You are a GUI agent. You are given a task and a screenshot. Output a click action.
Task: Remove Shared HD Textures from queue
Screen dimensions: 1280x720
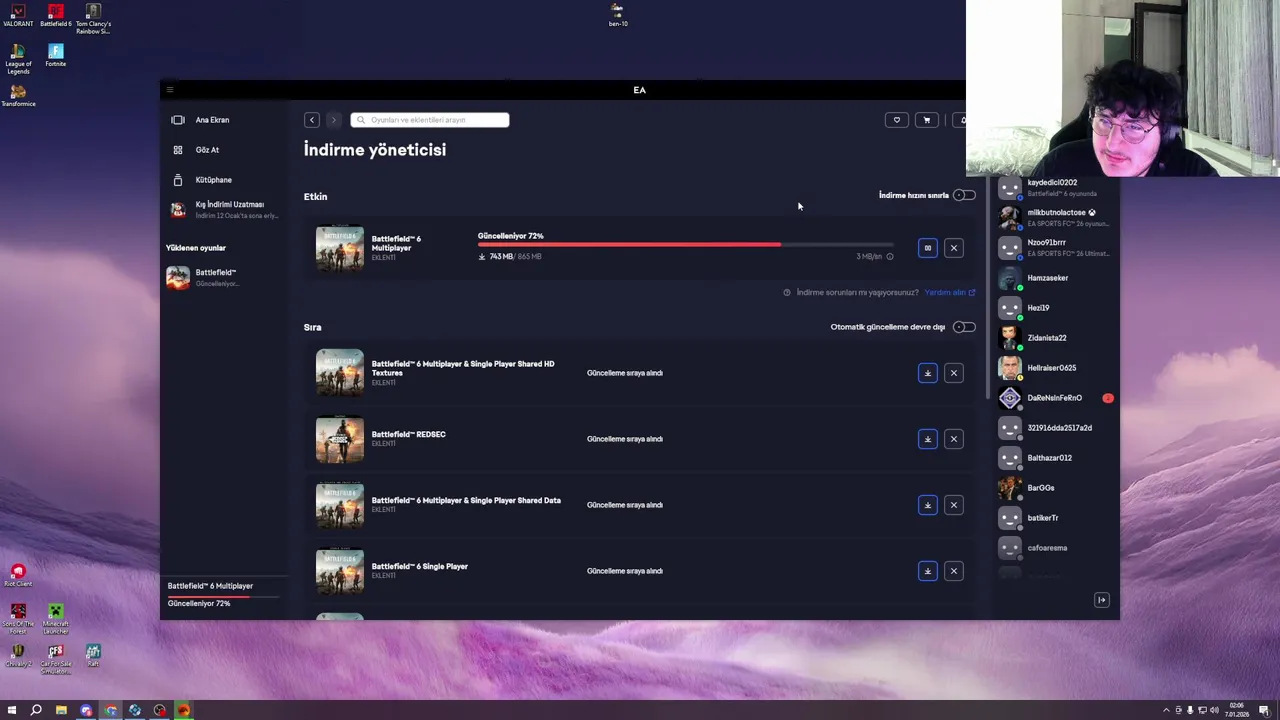(x=954, y=373)
